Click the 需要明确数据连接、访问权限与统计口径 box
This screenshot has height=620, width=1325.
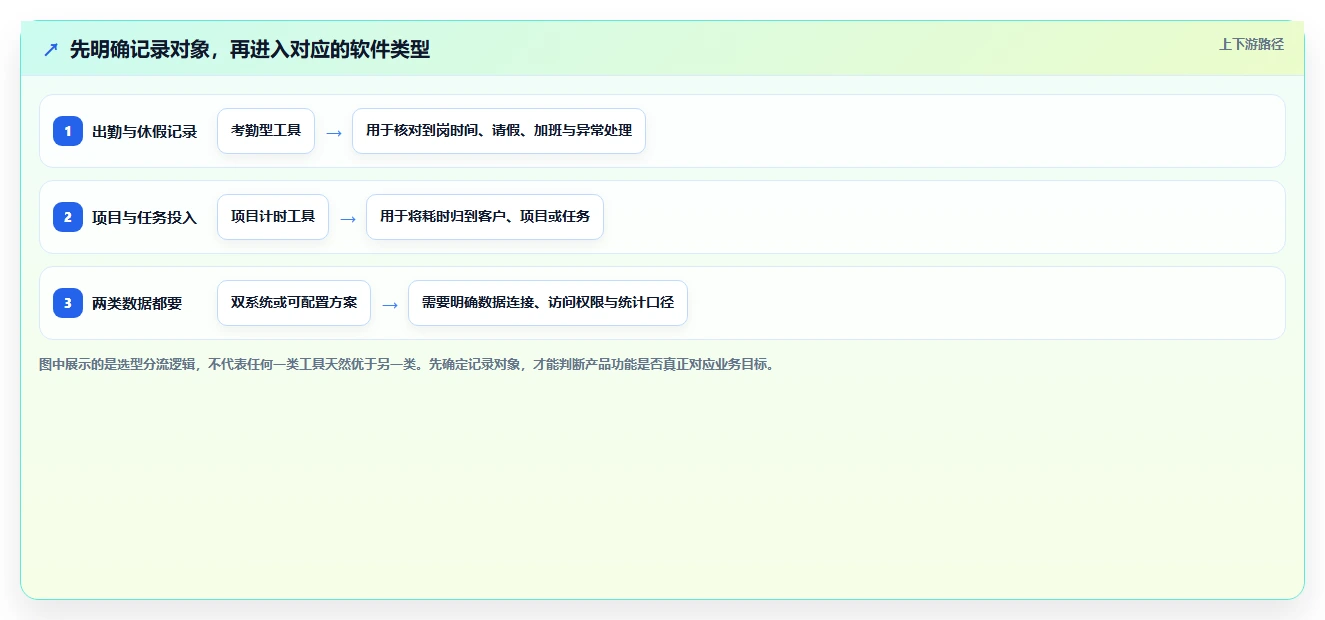click(x=548, y=303)
